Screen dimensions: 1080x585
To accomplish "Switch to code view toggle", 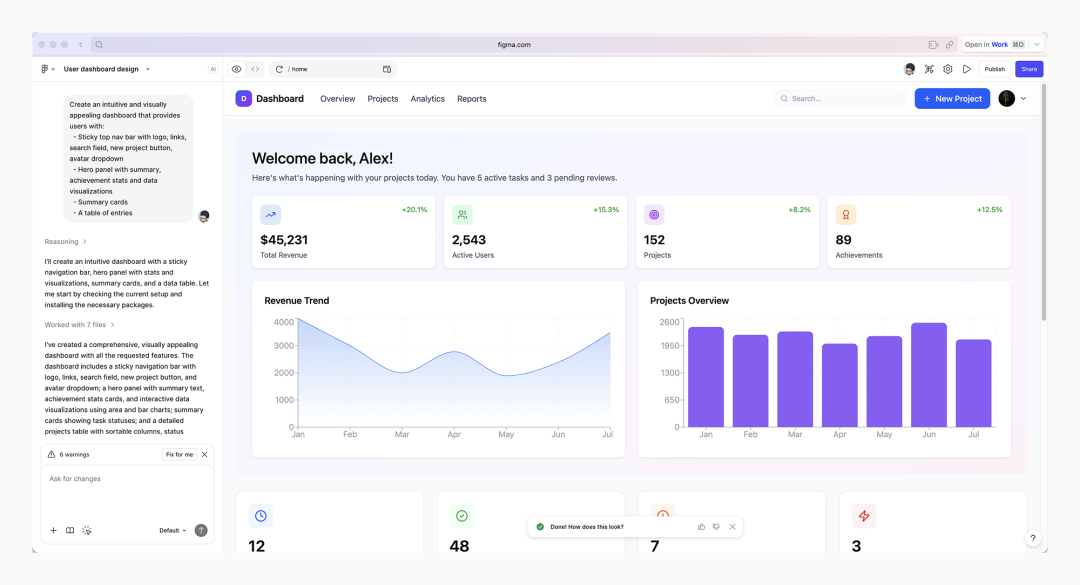I will click(255, 69).
